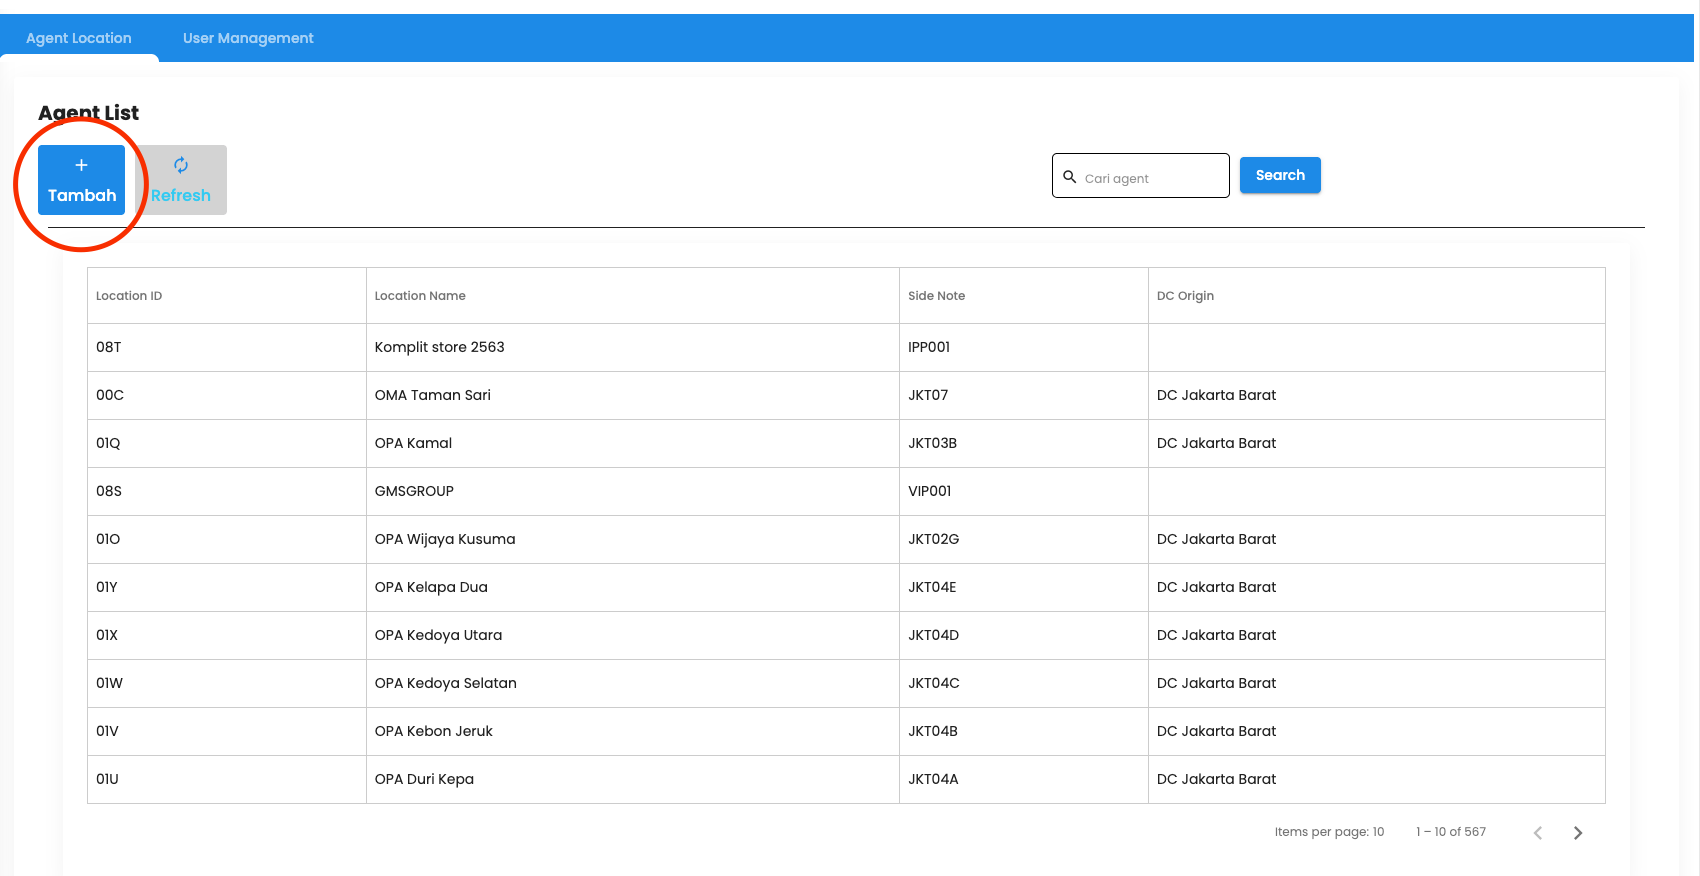Select the OMA Taman Sari row
The height and width of the screenshot is (876, 1700).
click(432, 395)
